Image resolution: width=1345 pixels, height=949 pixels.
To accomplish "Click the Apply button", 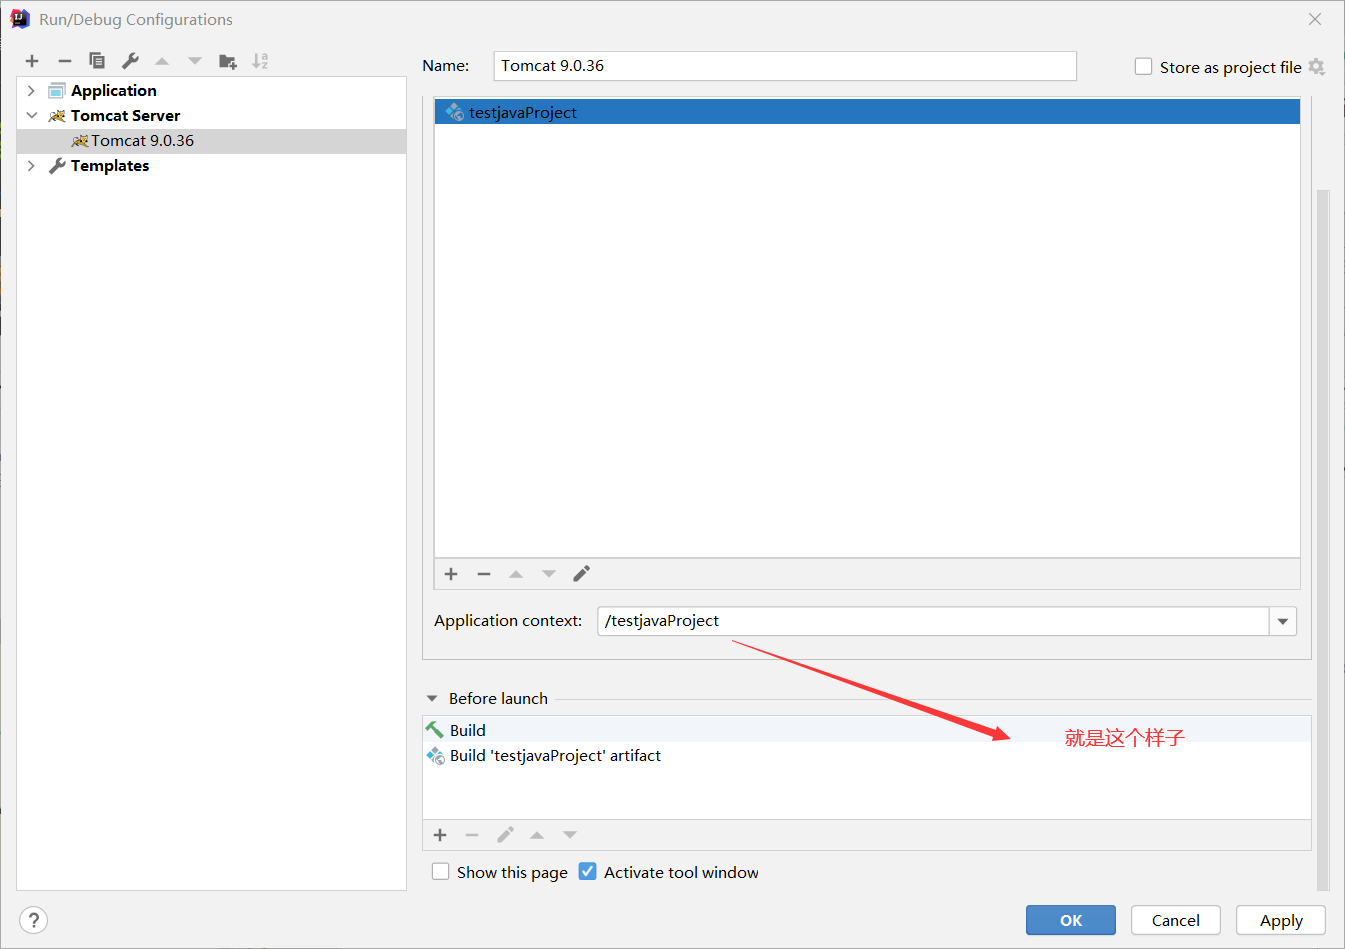I will (1281, 920).
